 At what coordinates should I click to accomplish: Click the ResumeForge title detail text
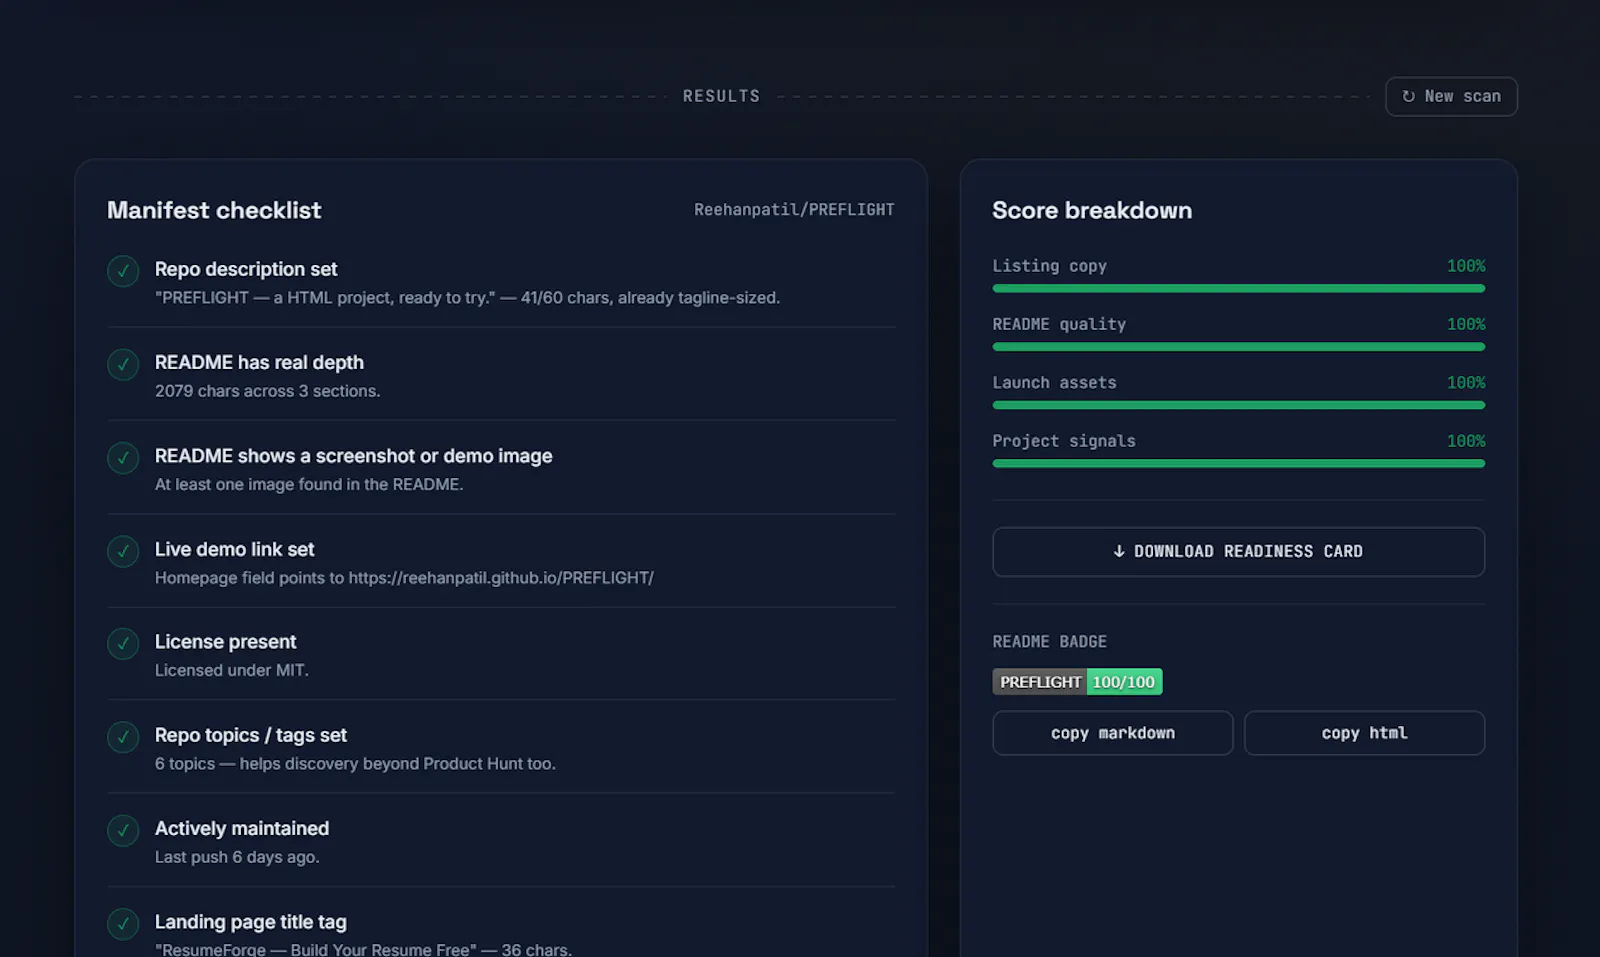363,949
